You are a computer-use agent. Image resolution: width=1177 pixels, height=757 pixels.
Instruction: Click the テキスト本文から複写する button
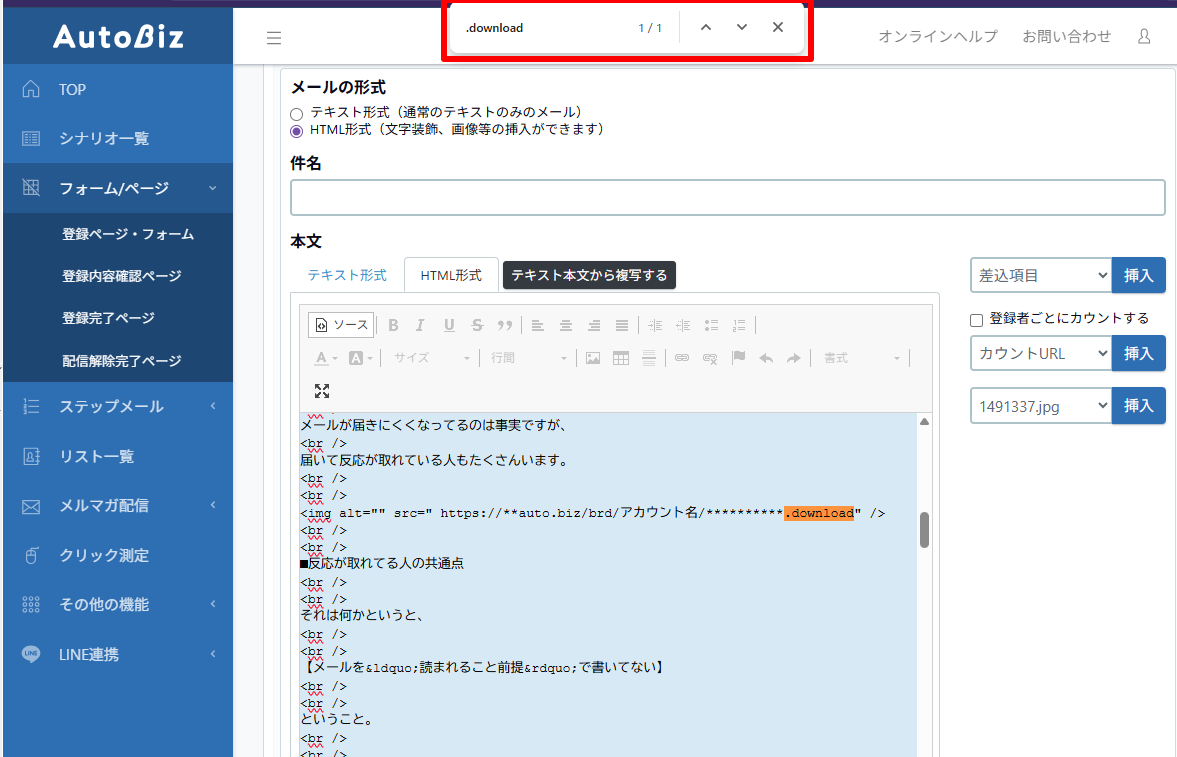[588, 275]
